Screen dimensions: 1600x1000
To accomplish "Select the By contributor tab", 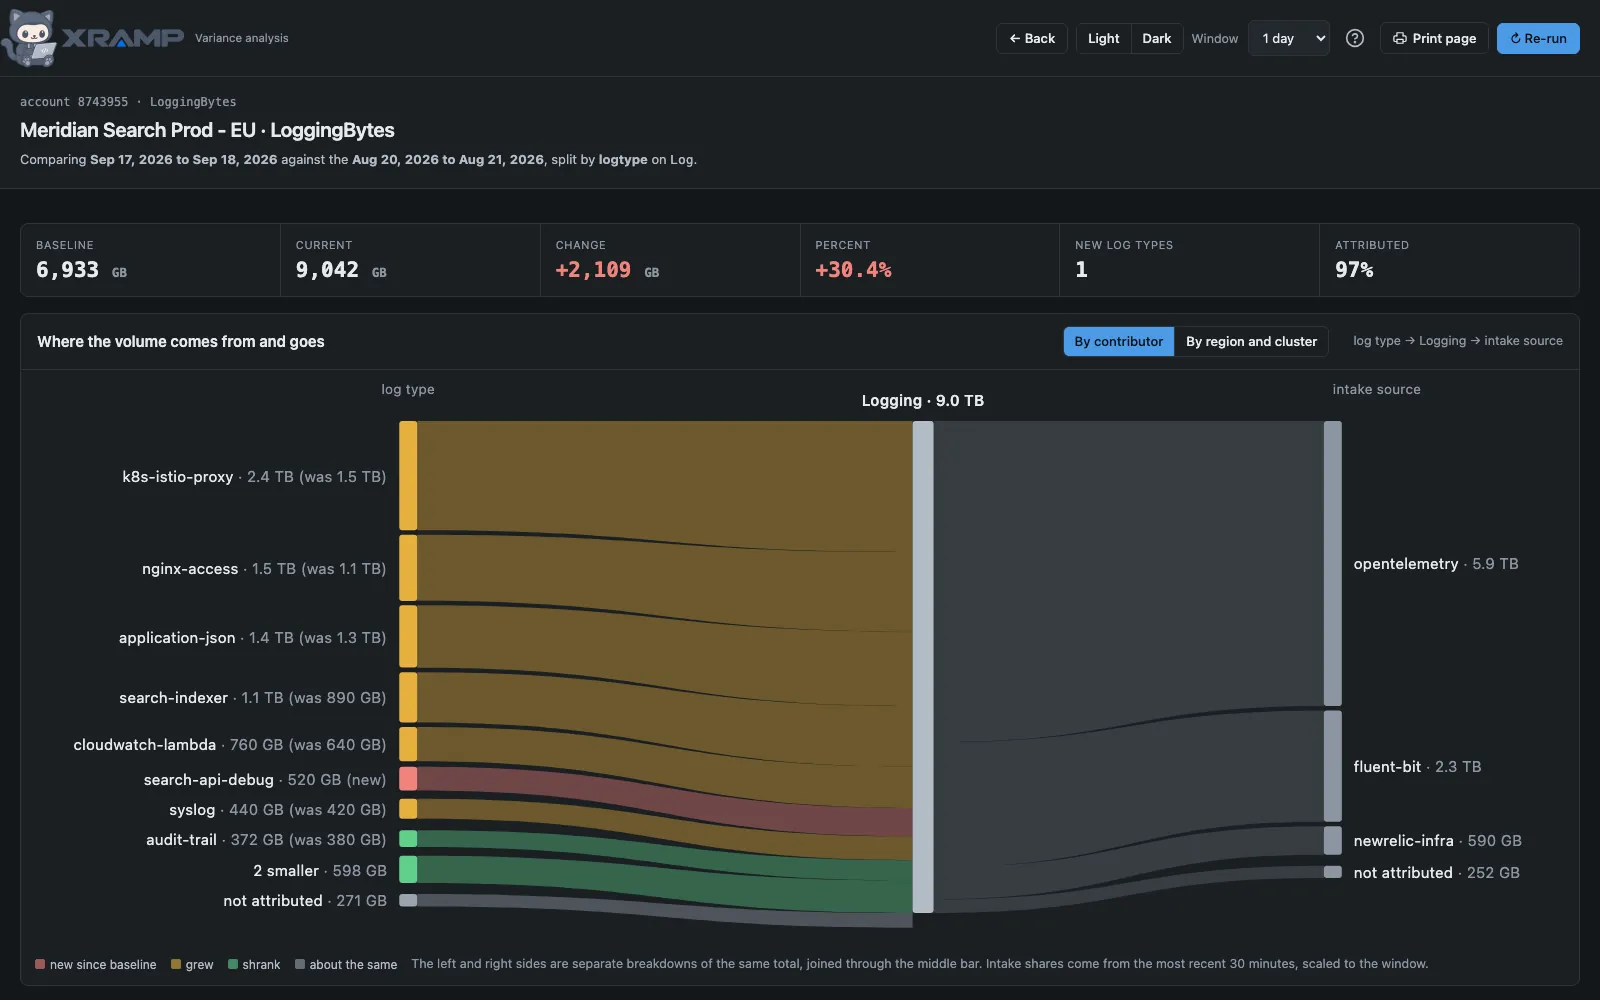I will 1118,341.
